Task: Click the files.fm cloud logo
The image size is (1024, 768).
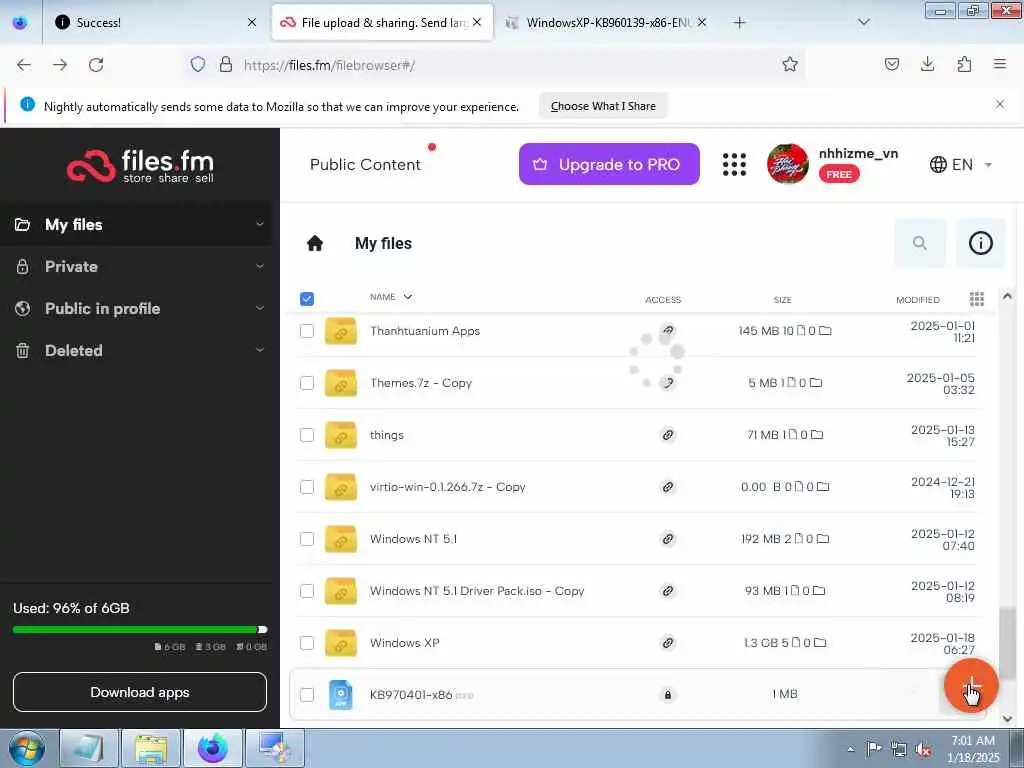Action: point(140,165)
